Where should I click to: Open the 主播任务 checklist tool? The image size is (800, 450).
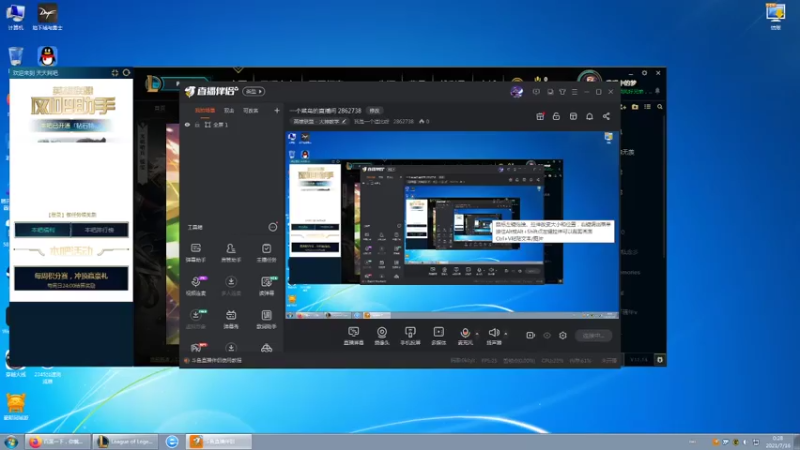click(x=266, y=253)
